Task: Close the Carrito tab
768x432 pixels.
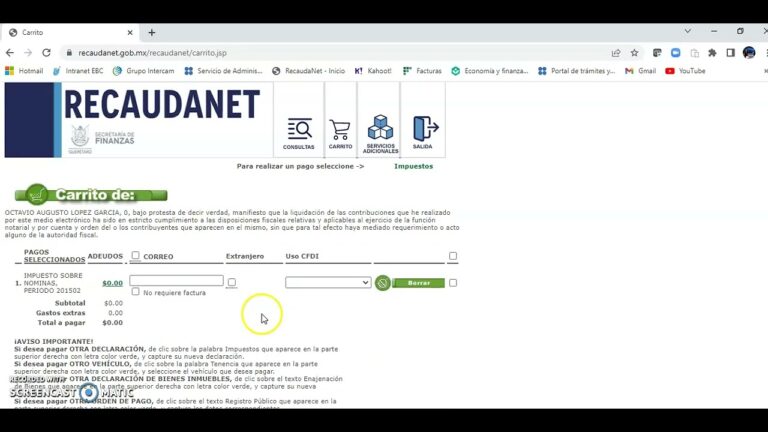Action: tap(130, 32)
